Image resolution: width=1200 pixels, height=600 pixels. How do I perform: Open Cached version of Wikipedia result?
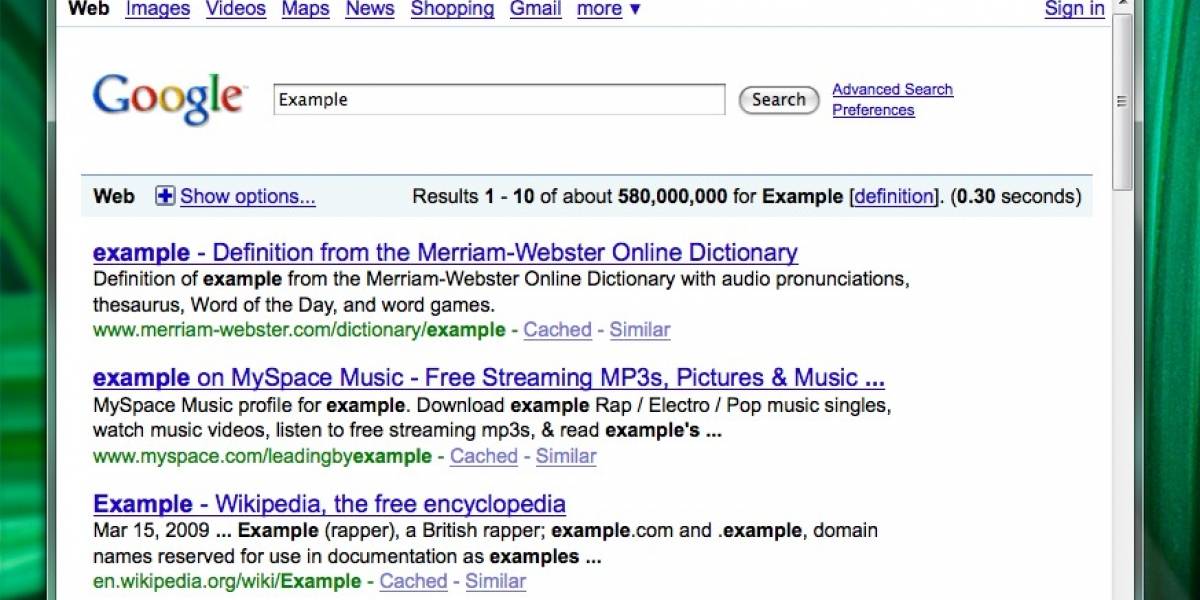point(413,581)
